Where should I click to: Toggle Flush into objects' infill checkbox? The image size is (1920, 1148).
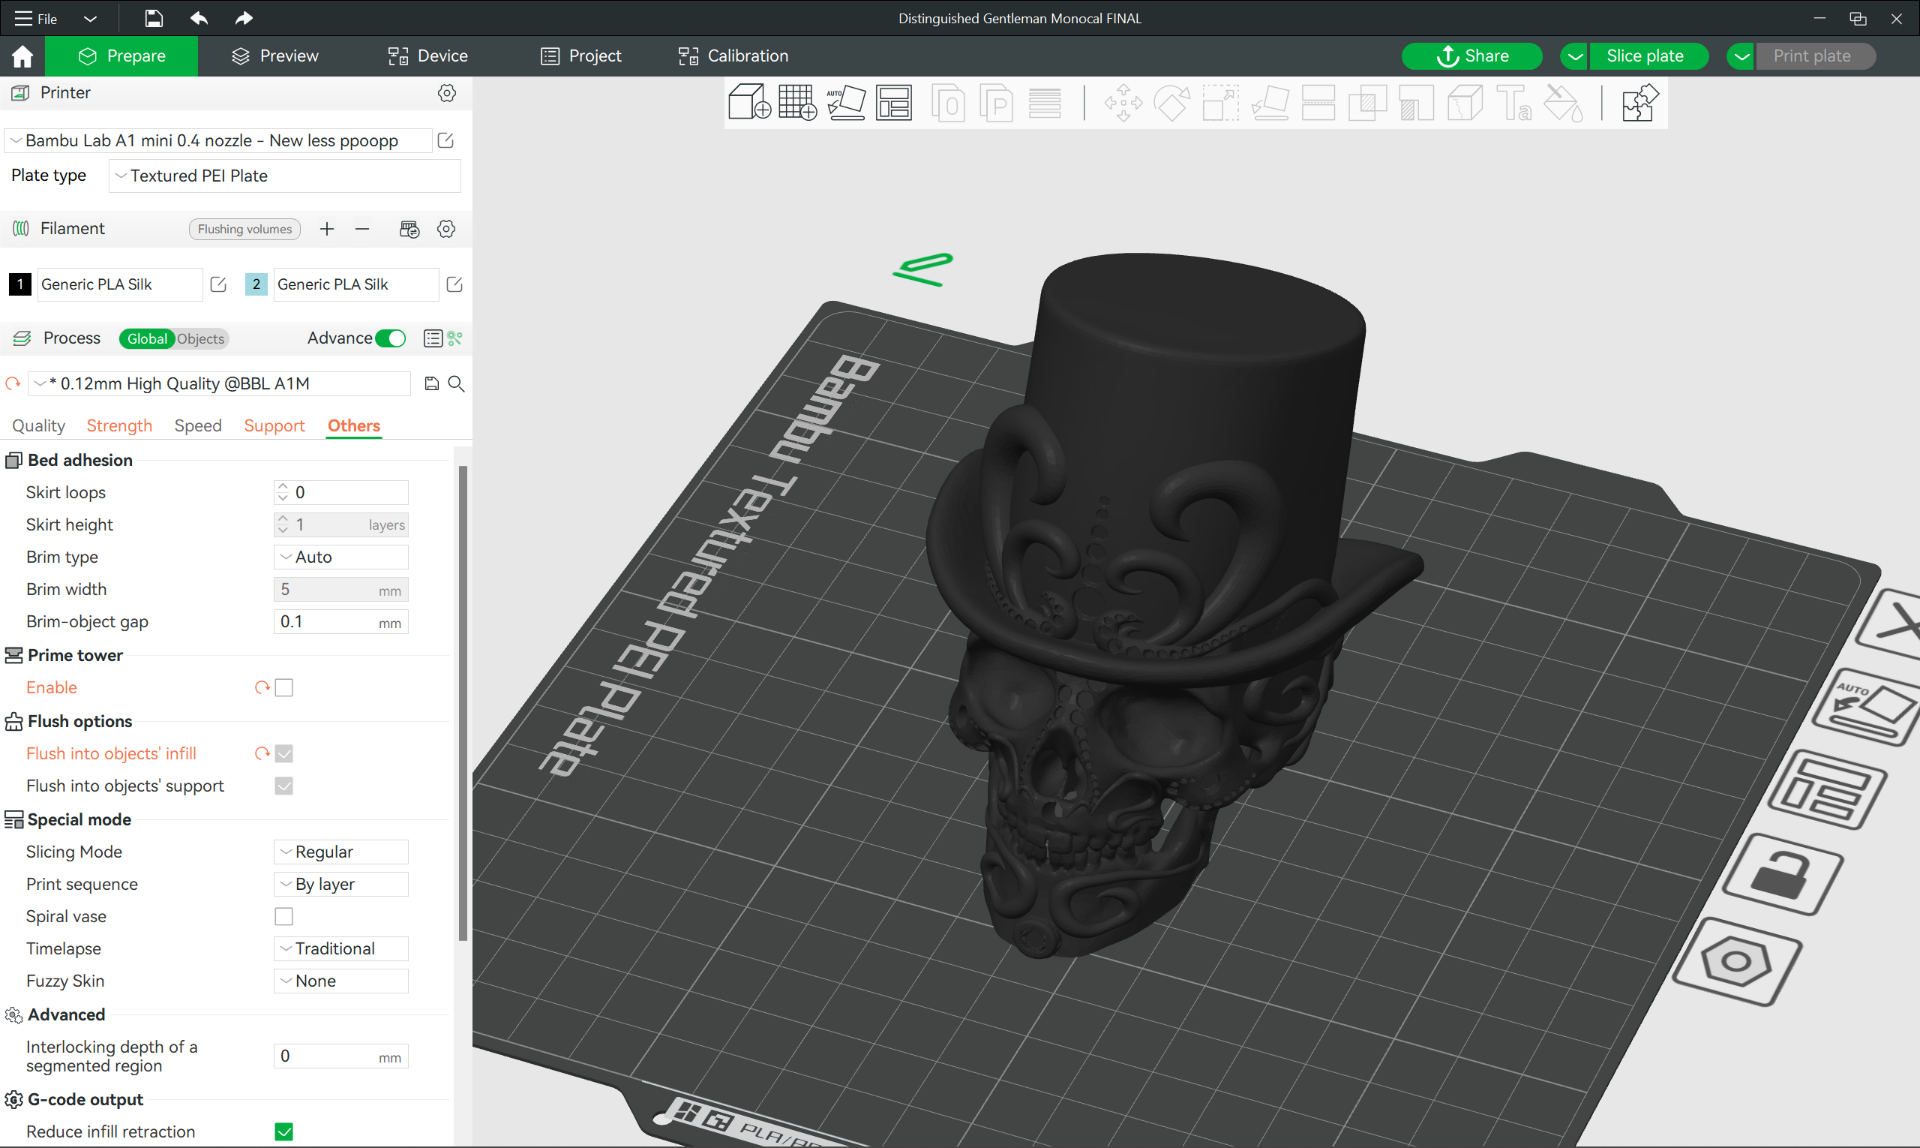click(x=284, y=754)
